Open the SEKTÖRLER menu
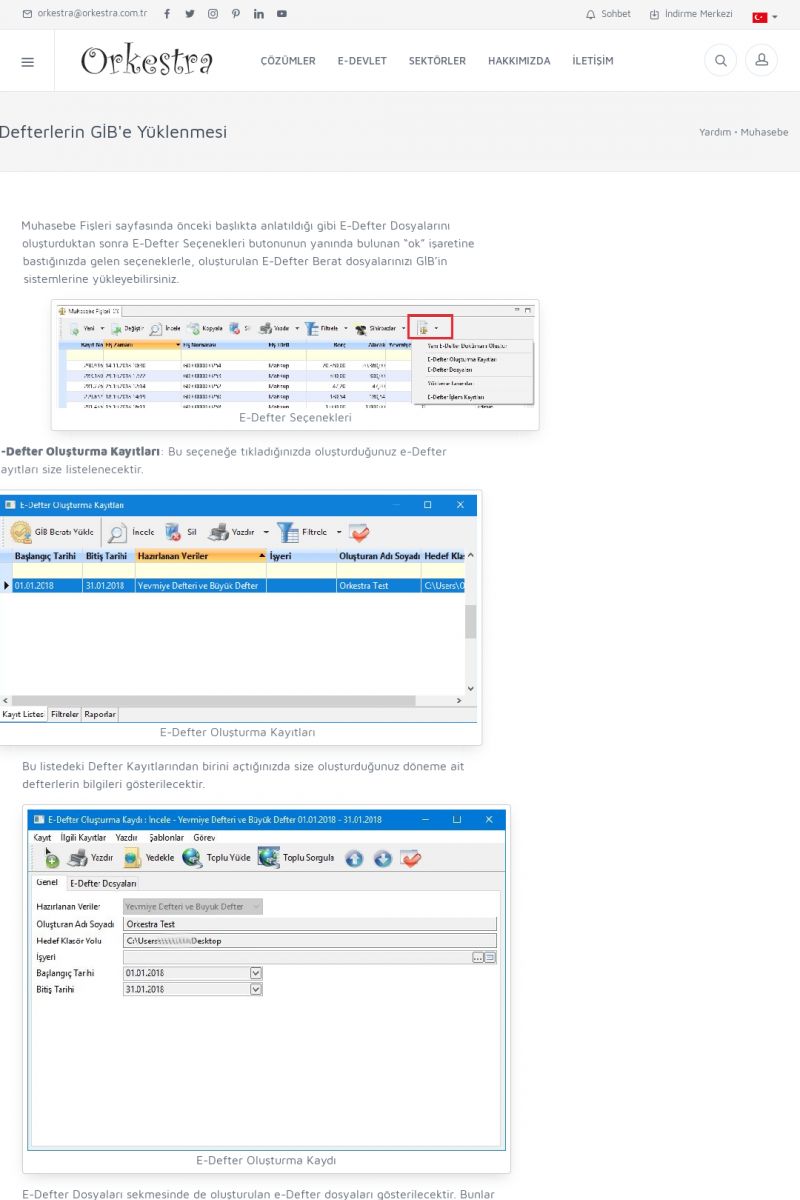The width and height of the screenshot is (800, 1200). [437, 61]
